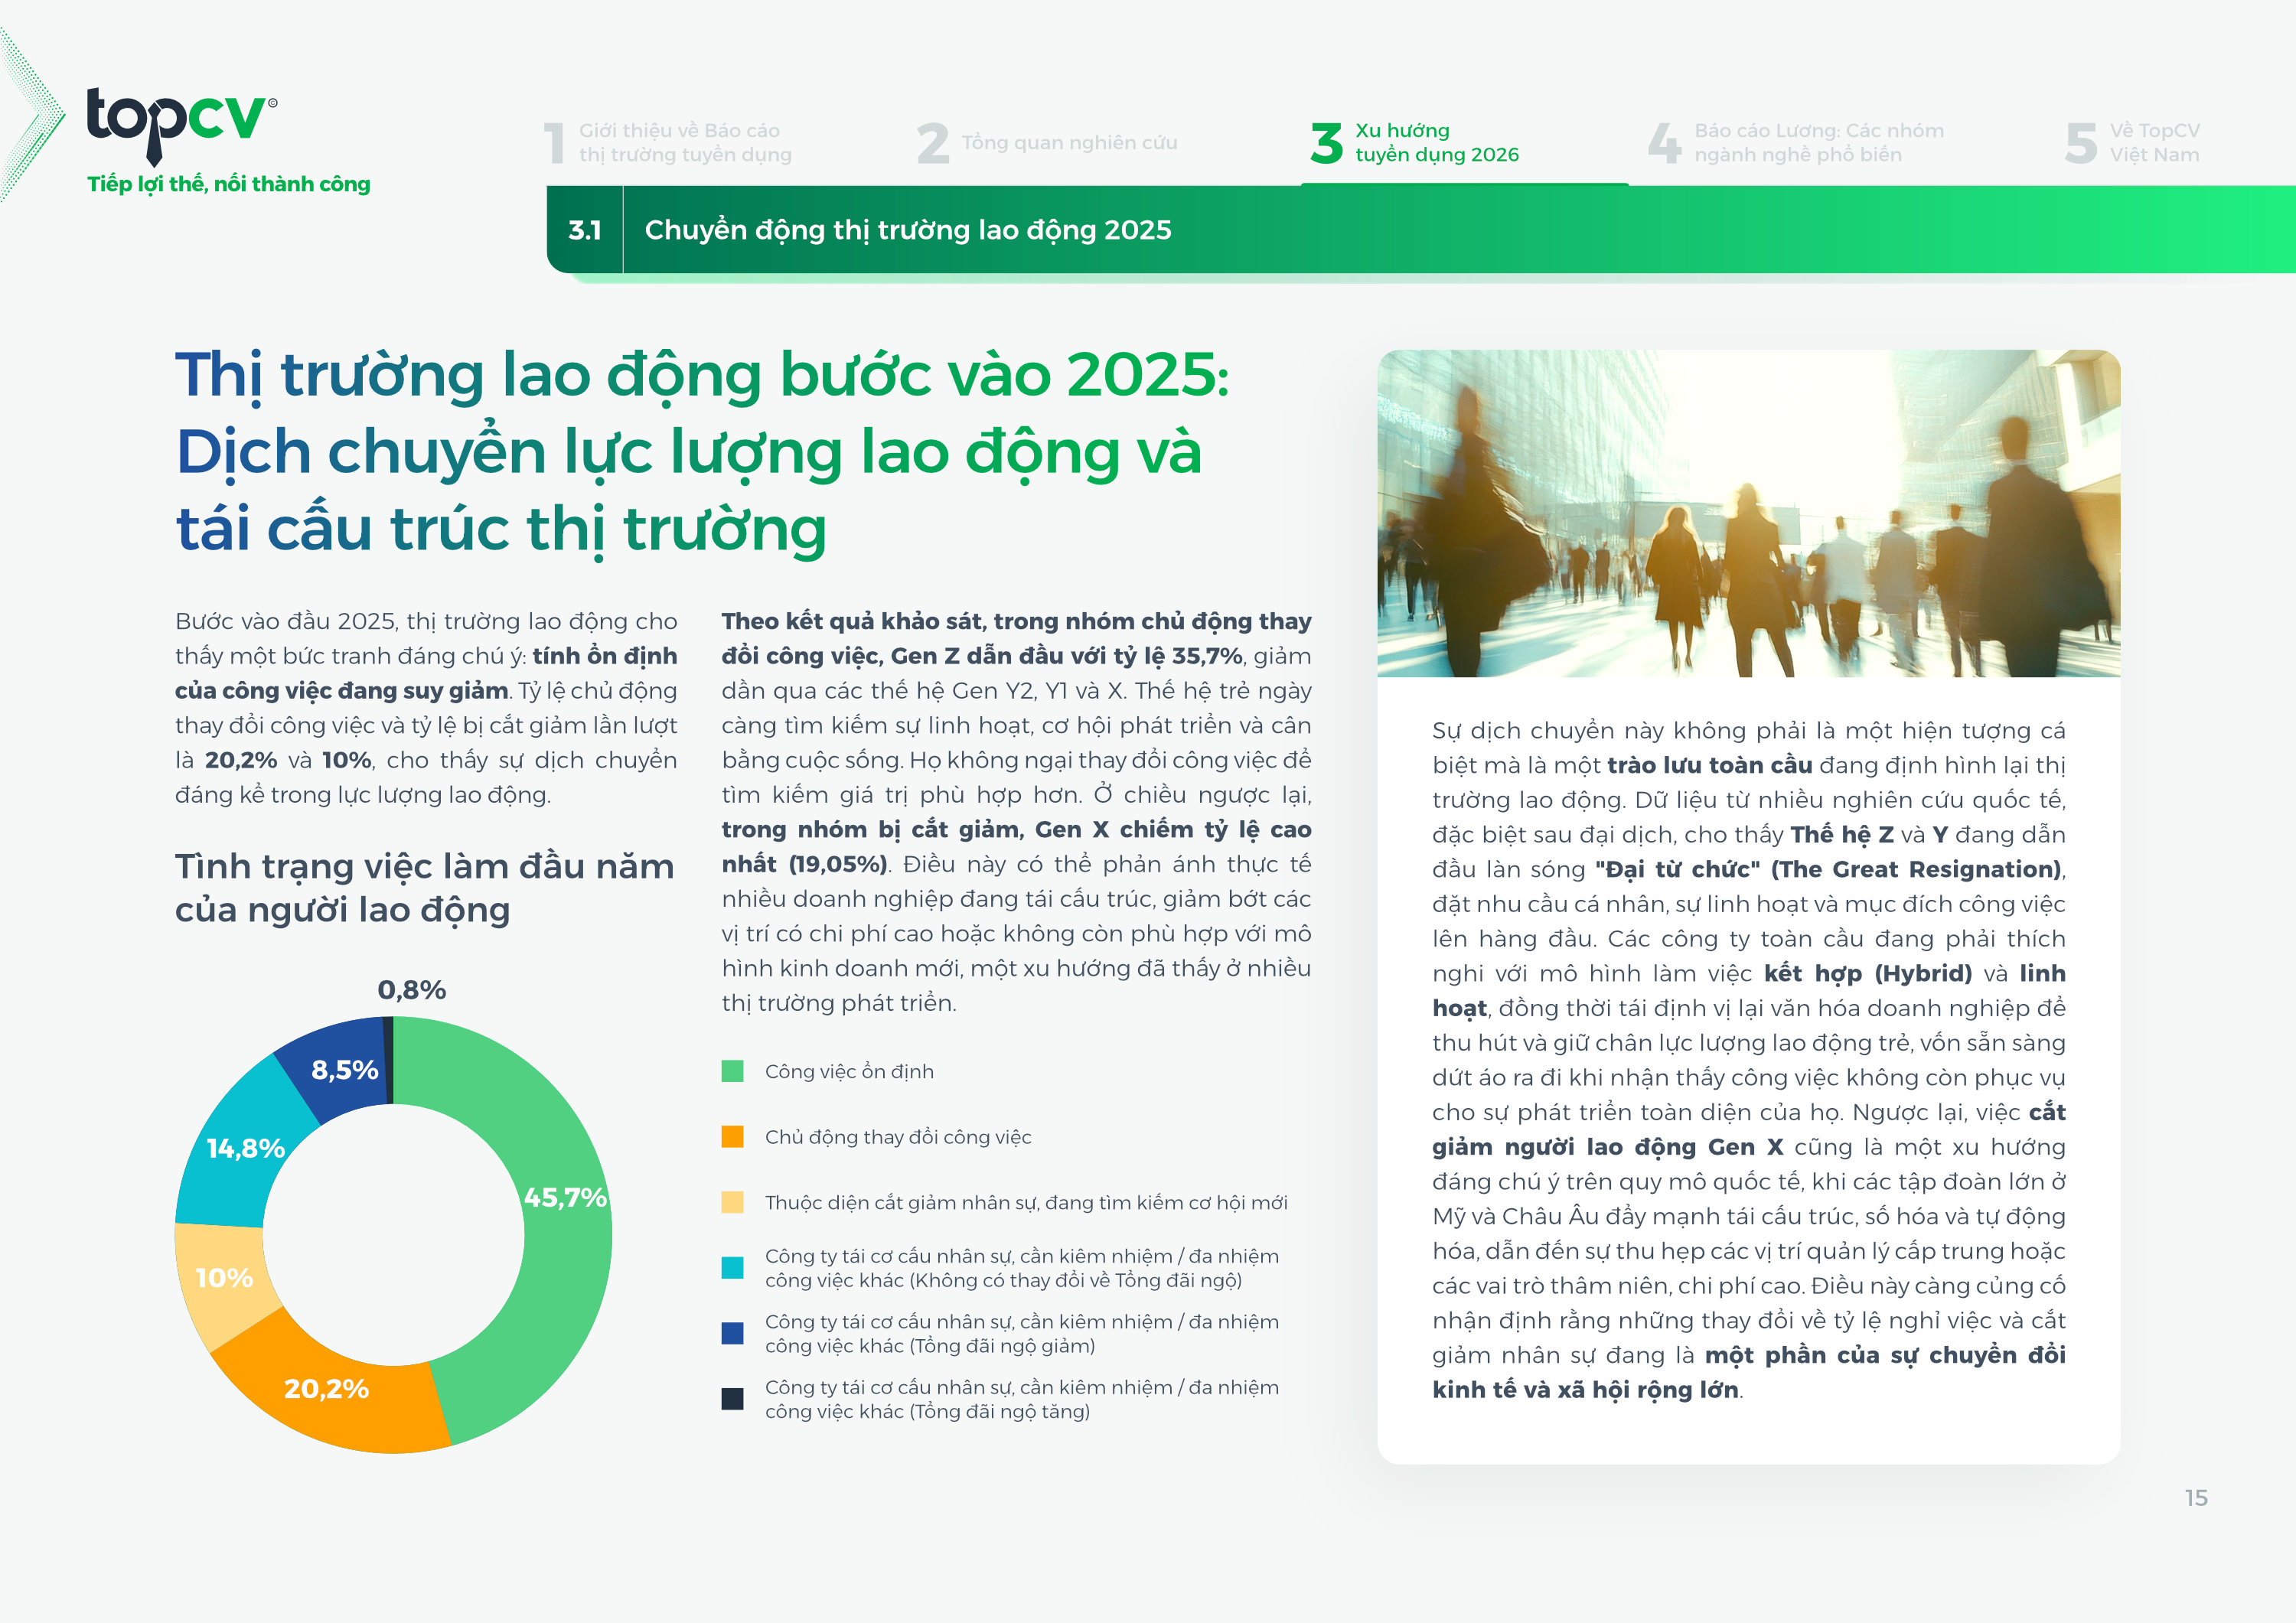Select Xu hướng tuyển dụng 2026 tab

click(x=1416, y=143)
